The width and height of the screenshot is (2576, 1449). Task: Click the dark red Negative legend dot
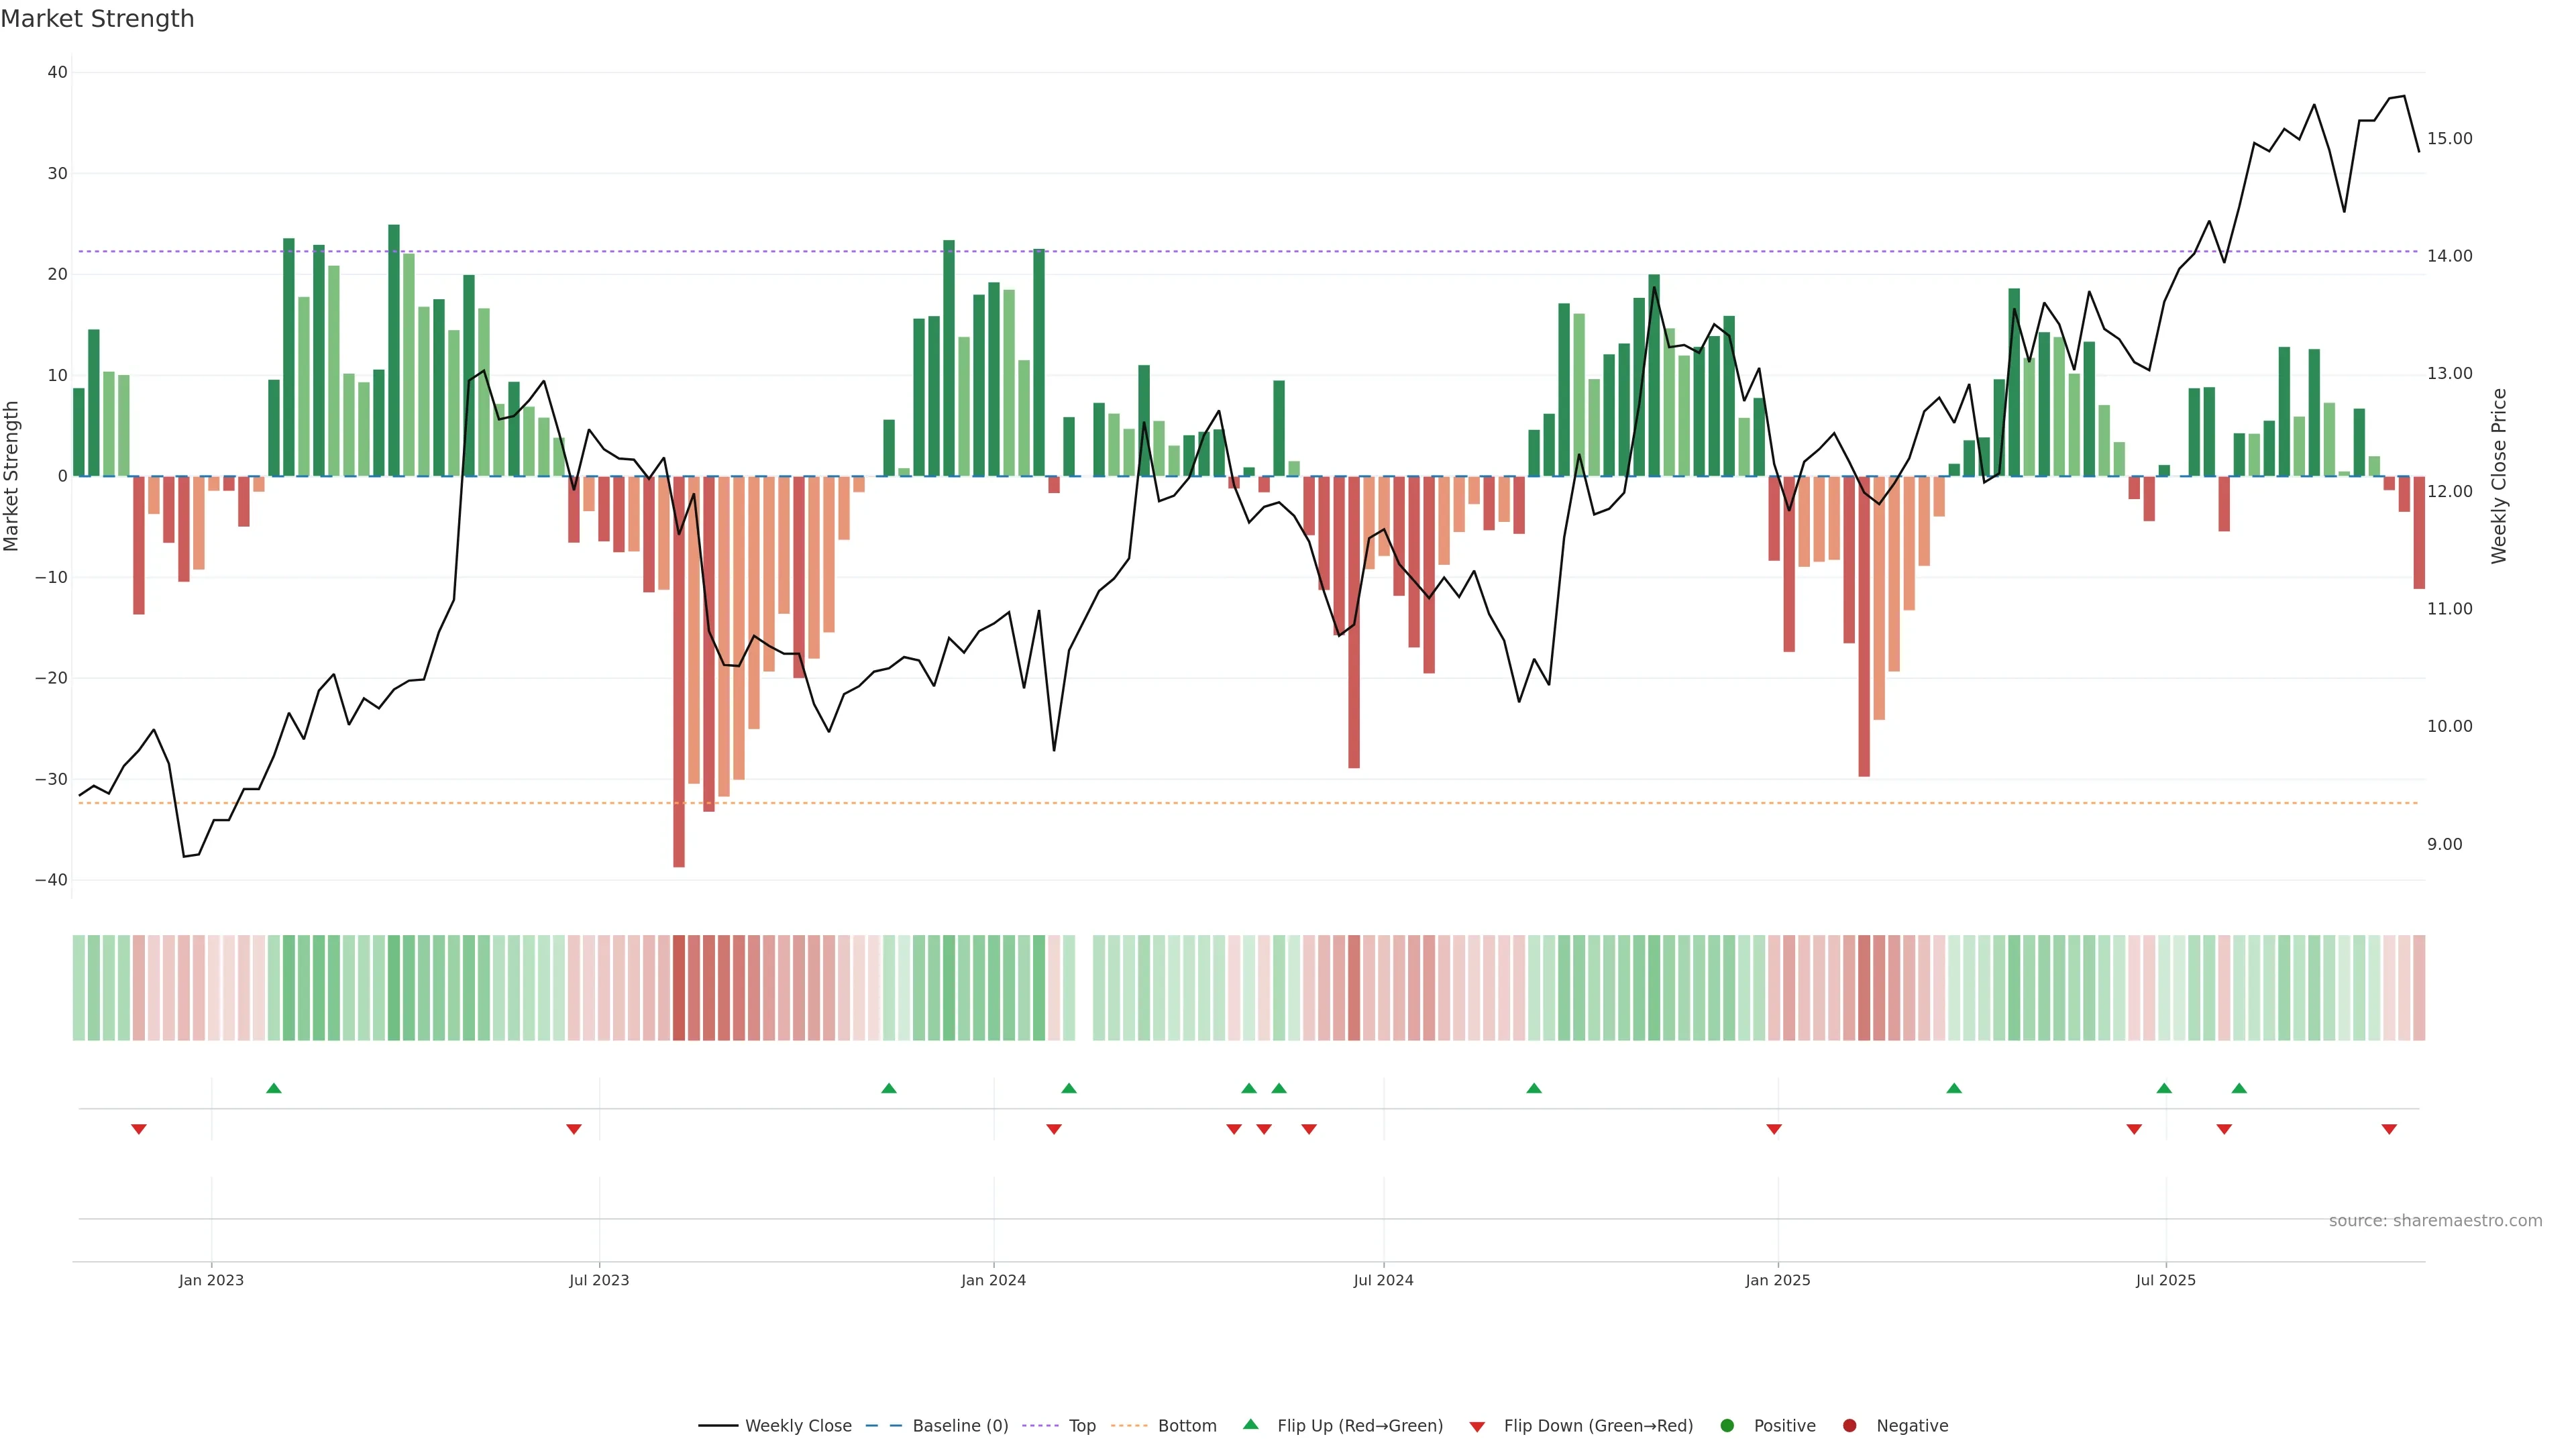[x=1849, y=1426]
